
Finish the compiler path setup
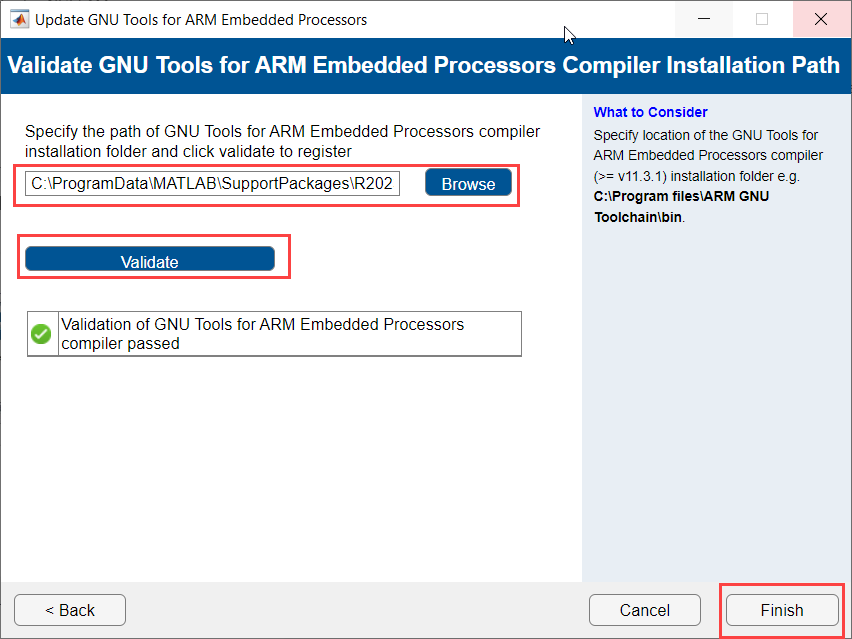(781, 610)
